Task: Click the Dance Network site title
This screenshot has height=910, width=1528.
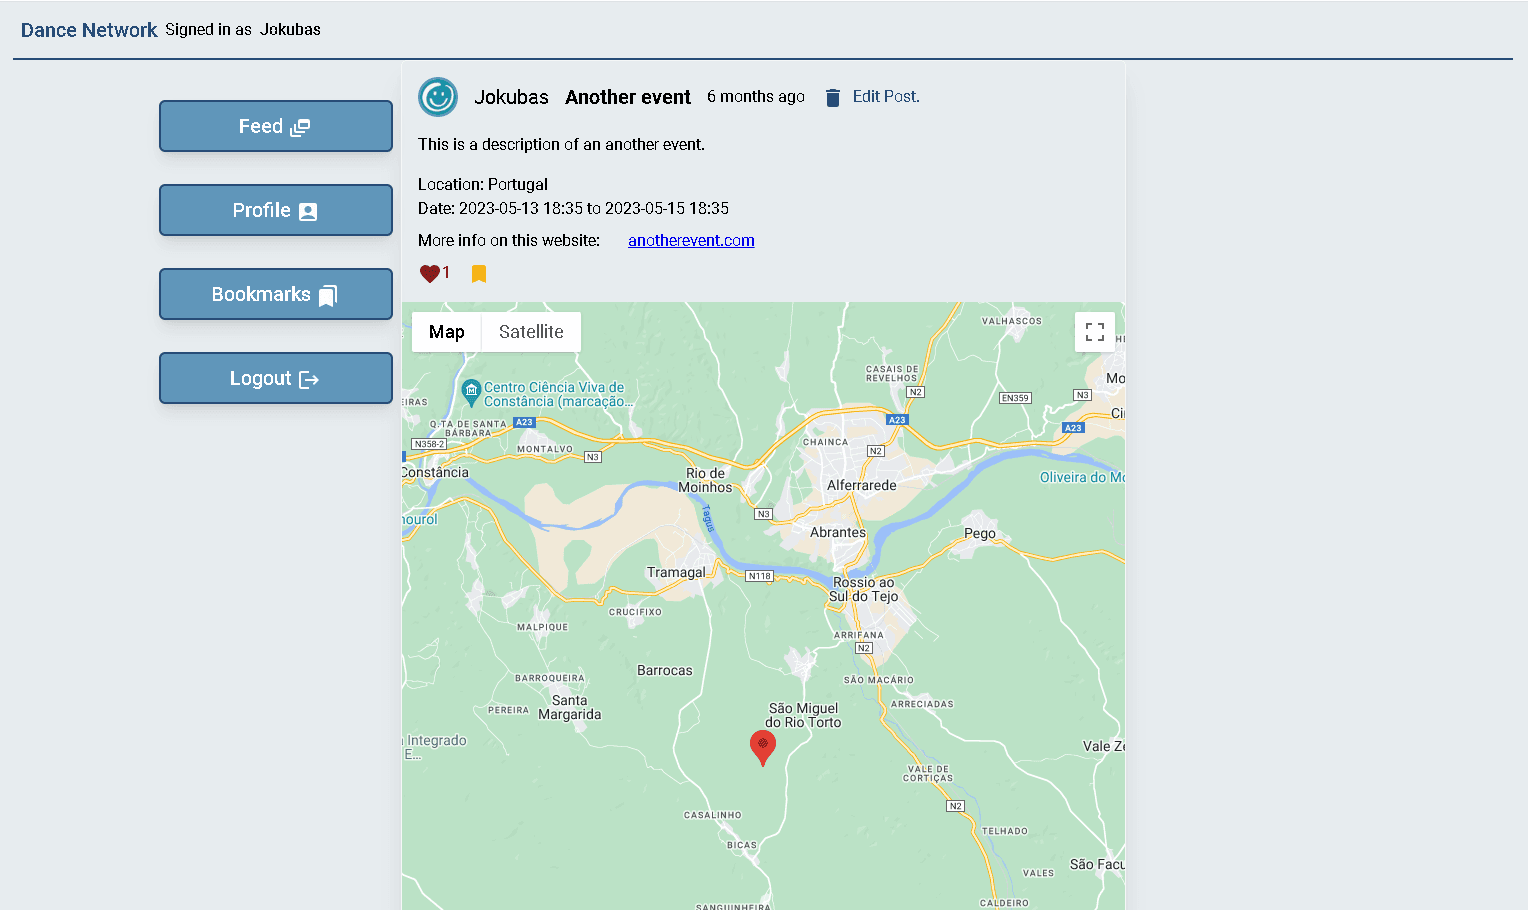Action: click(x=89, y=30)
